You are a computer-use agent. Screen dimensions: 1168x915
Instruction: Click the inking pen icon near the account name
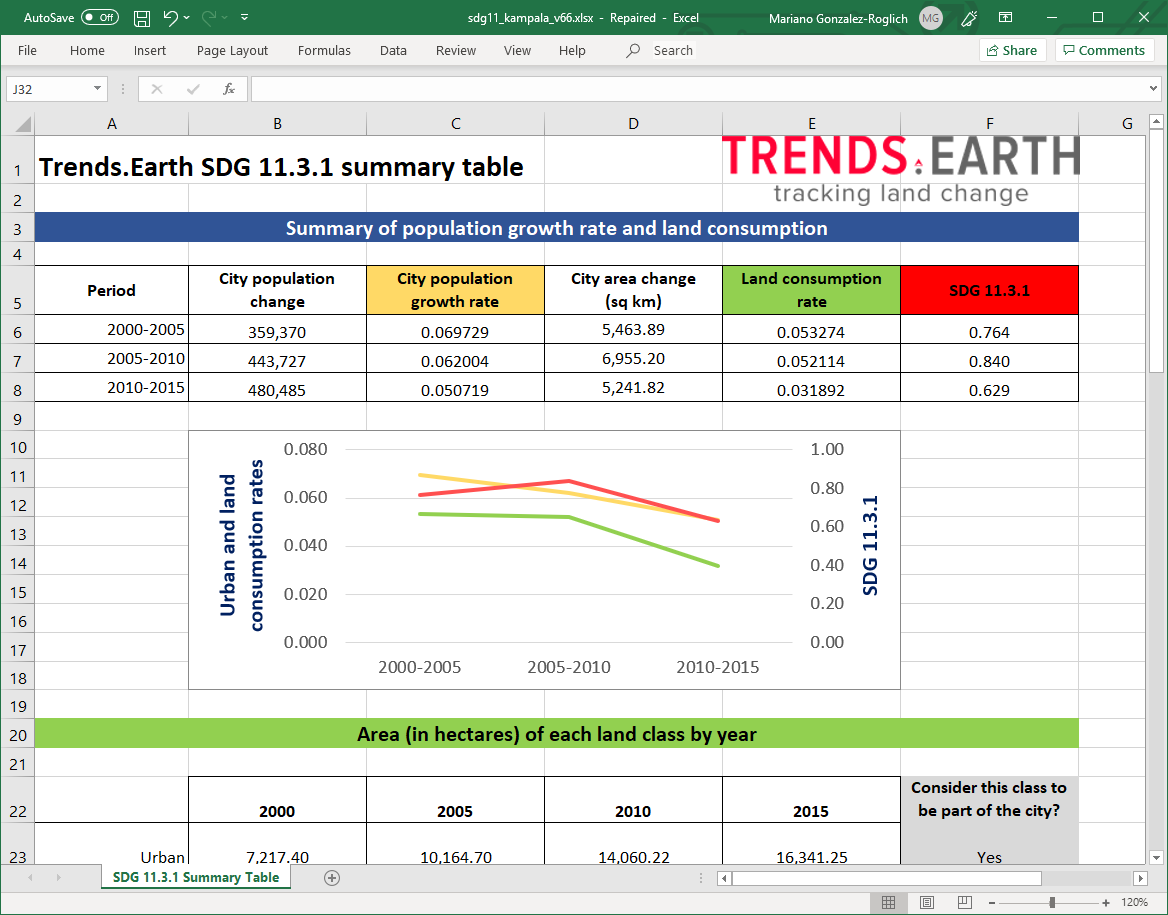968,17
